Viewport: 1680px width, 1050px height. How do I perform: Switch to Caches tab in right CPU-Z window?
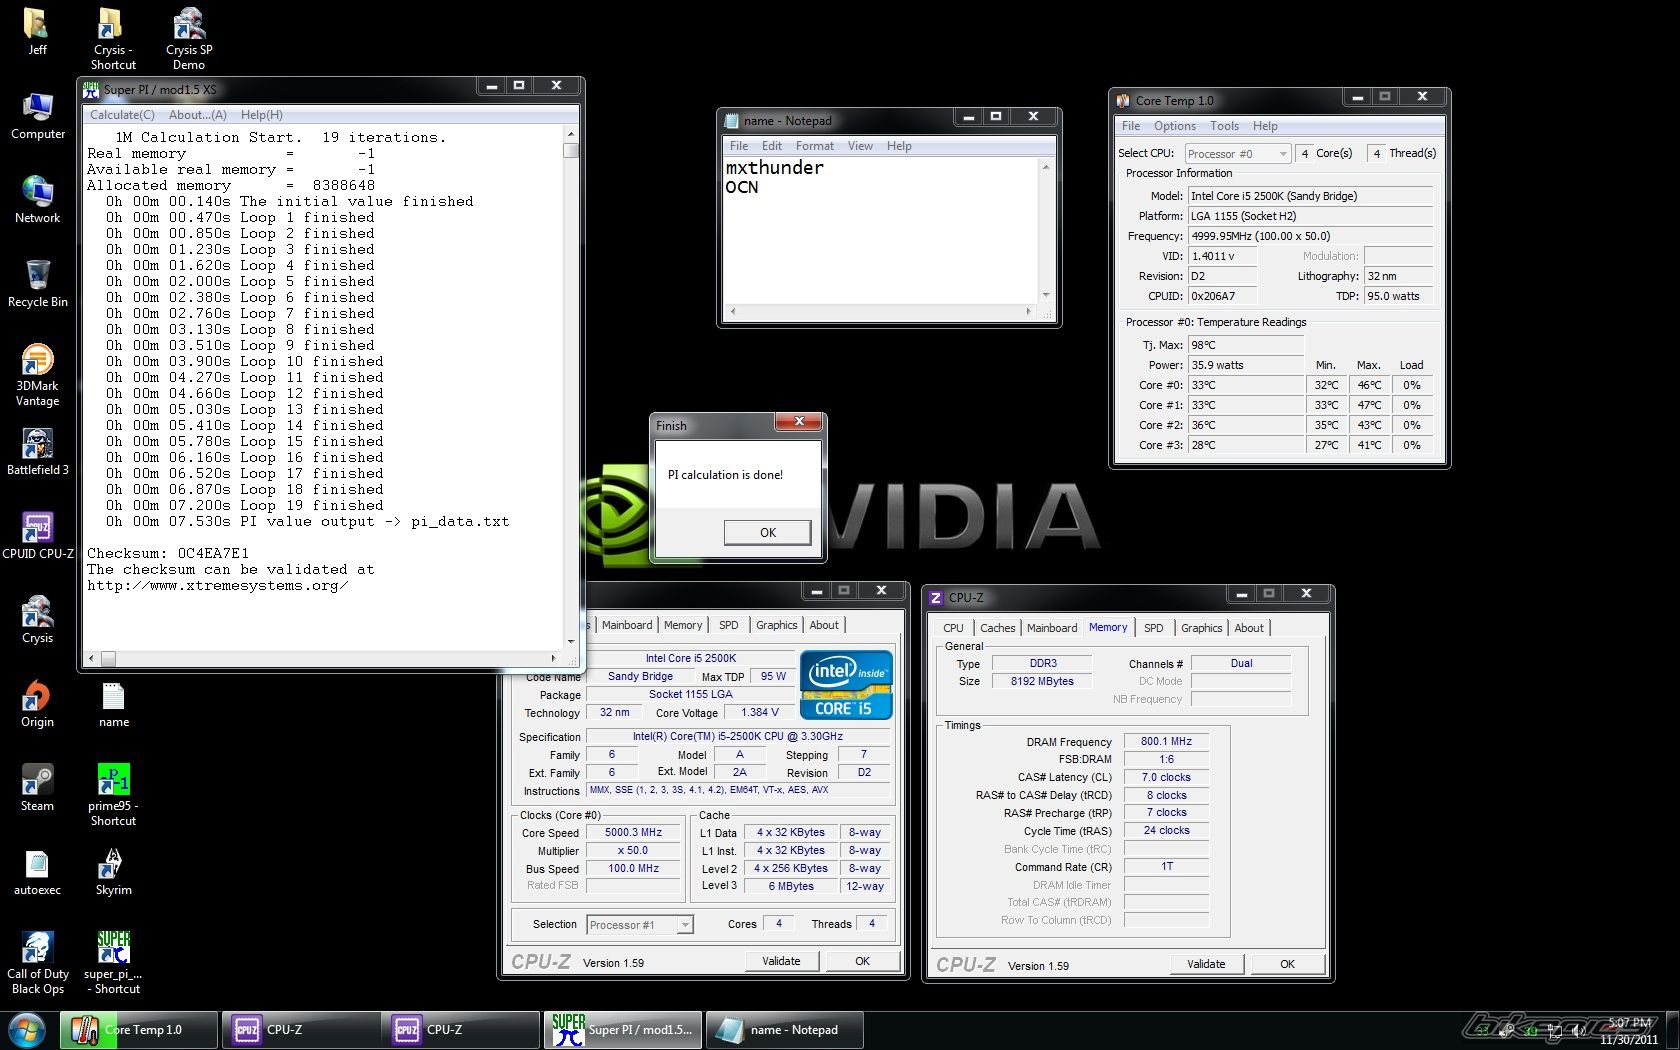point(997,628)
